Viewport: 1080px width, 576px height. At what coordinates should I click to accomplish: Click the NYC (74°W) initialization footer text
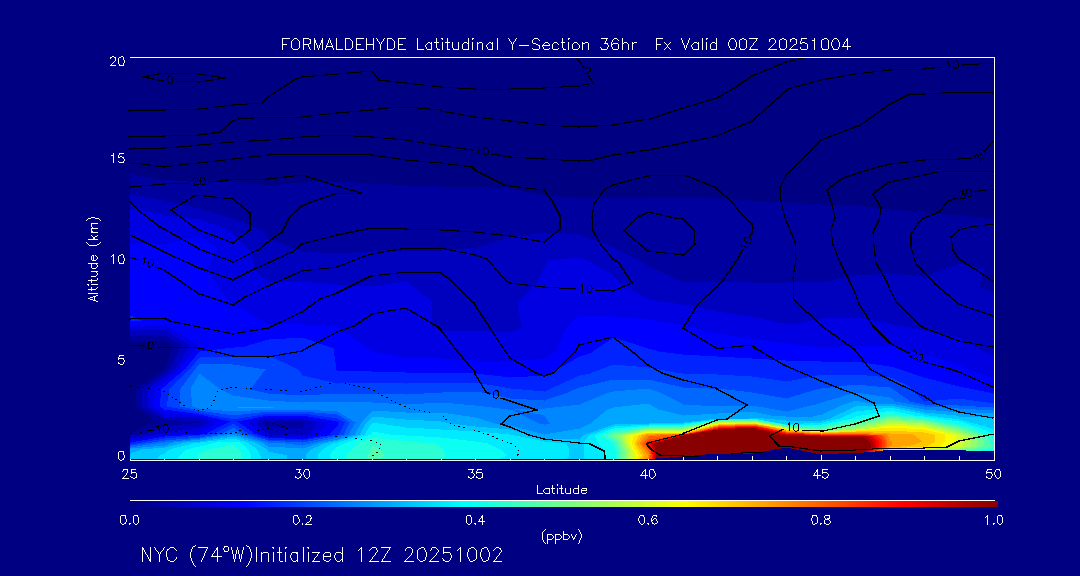[321, 555]
